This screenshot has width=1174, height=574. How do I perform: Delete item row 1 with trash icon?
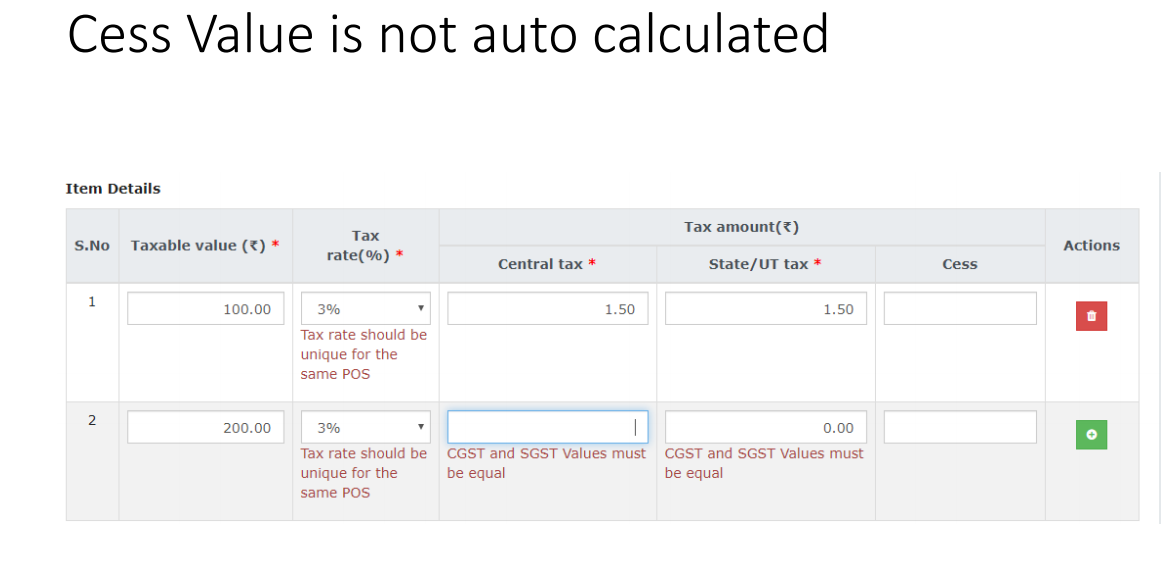click(x=1091, y=316)
